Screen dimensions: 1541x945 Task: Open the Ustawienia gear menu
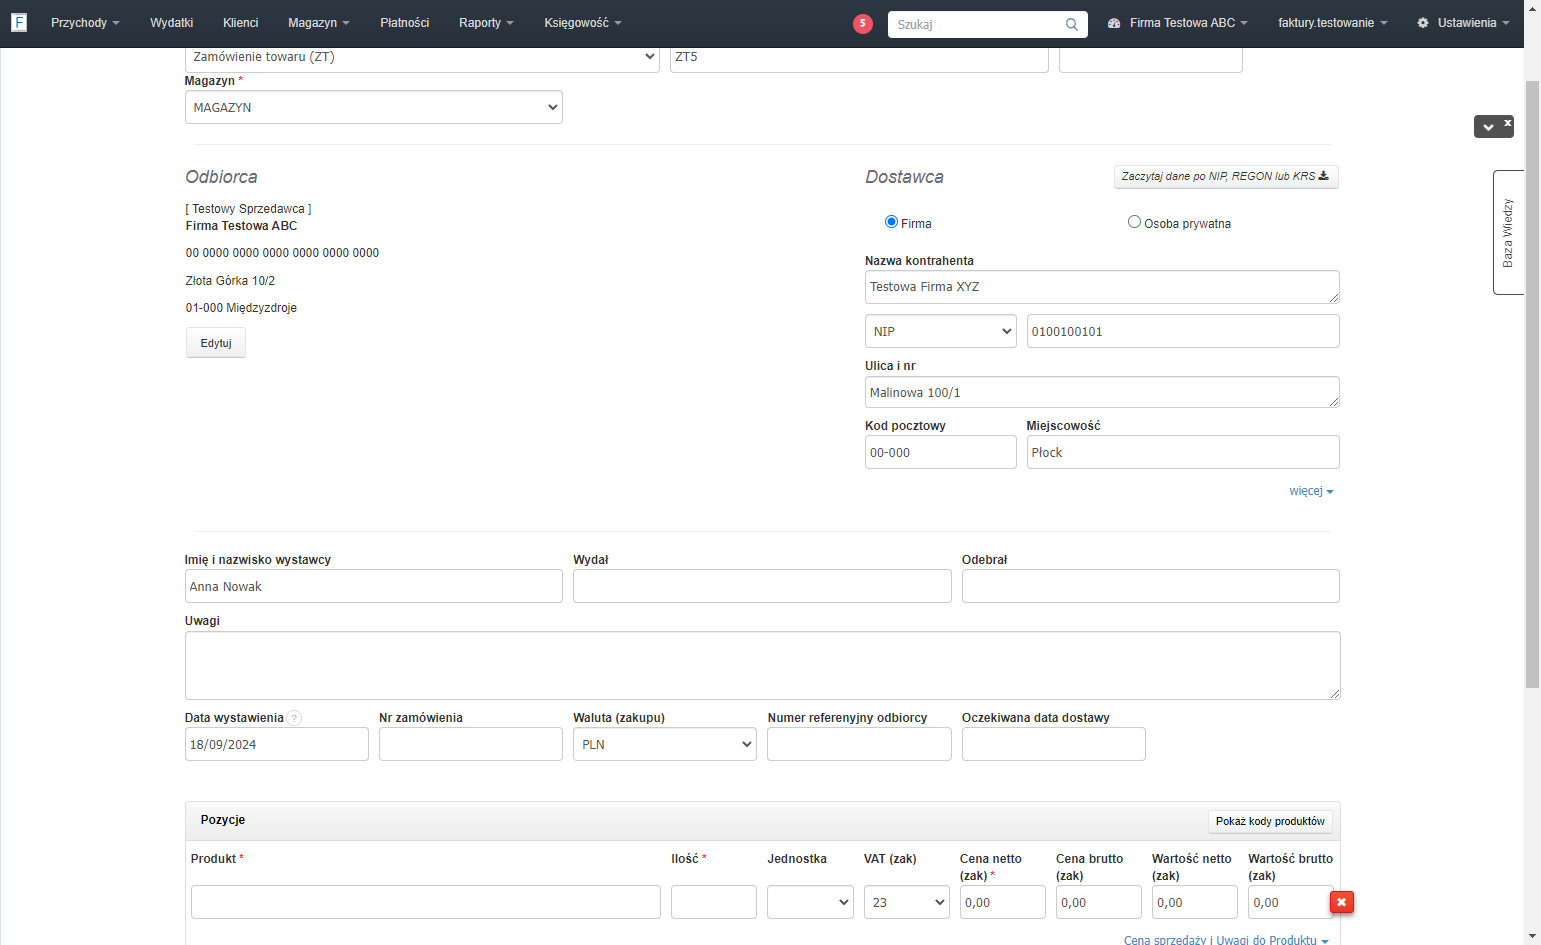point(1463,23)
